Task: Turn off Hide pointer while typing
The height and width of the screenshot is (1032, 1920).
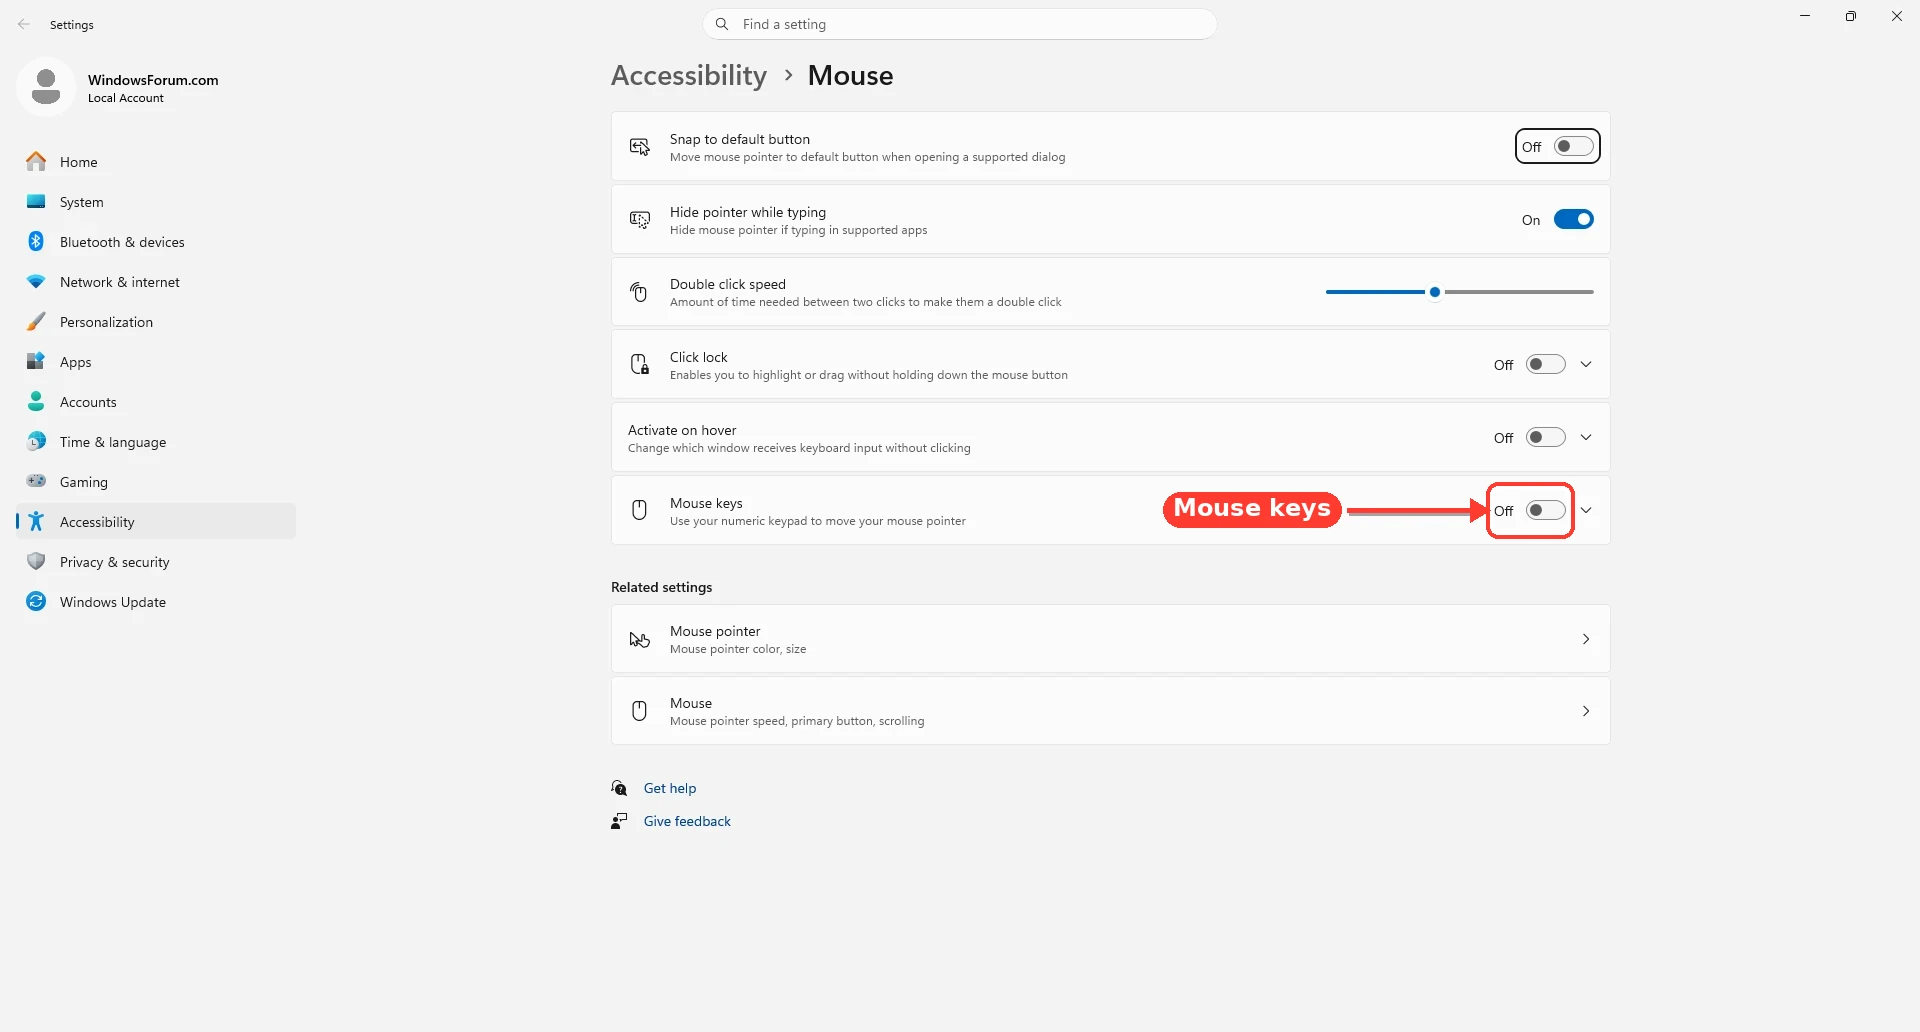Action: (x=1573, y=219)
